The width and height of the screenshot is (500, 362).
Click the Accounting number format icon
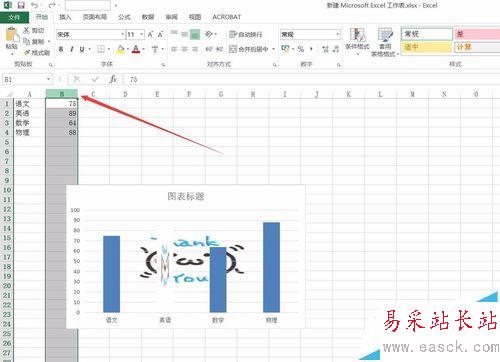pos(285,49)
